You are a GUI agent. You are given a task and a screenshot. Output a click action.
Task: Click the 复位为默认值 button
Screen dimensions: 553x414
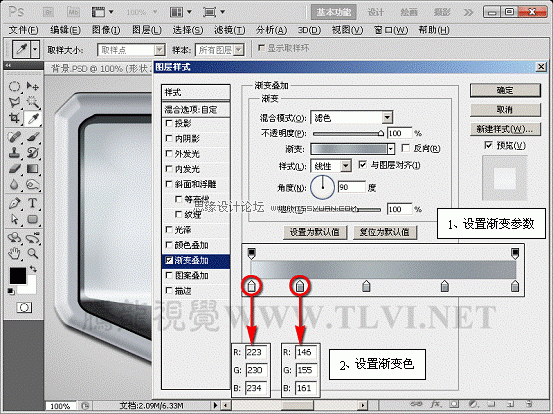pyautogui.click(x=385, y=232)
